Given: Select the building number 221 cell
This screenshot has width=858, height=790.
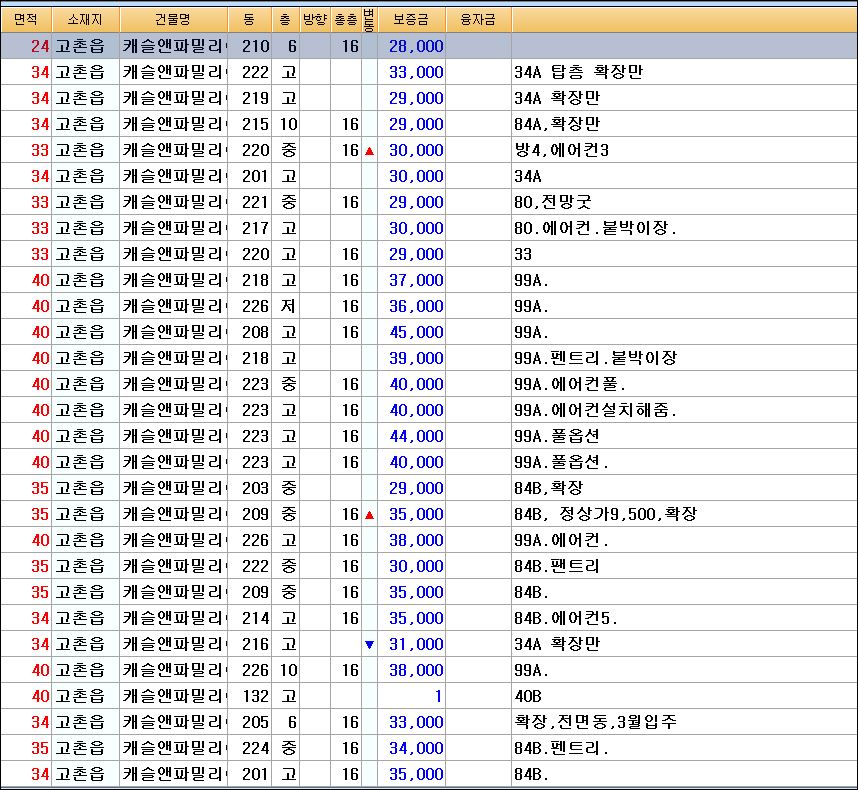Looking at the screenshot, I should pos(256,202).
